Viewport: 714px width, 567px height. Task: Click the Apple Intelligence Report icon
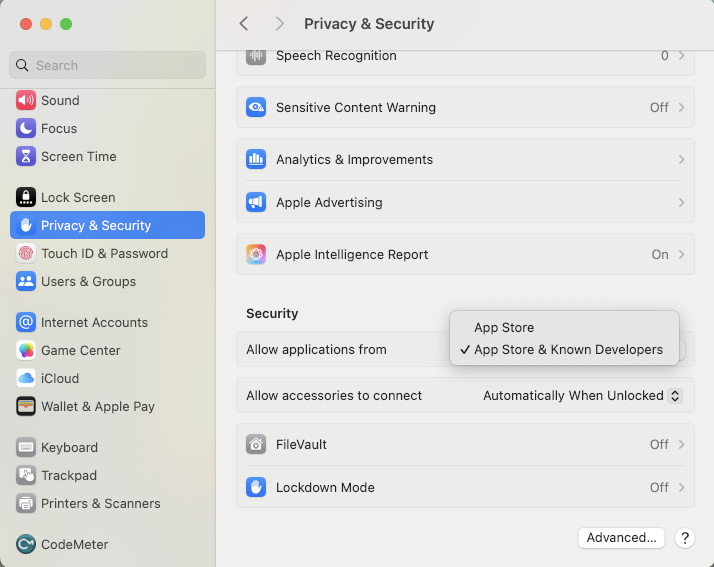(x=256, y=254)
